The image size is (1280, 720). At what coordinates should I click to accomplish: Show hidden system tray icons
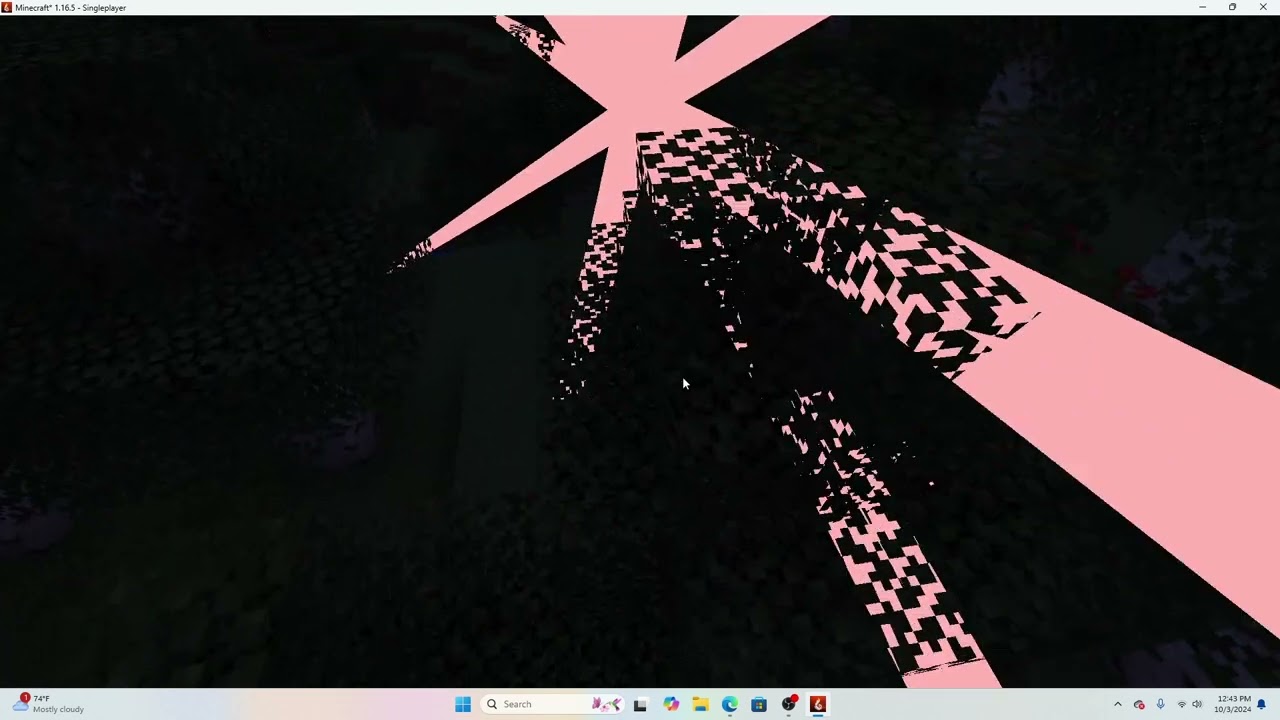click(x=1118, y=704)
